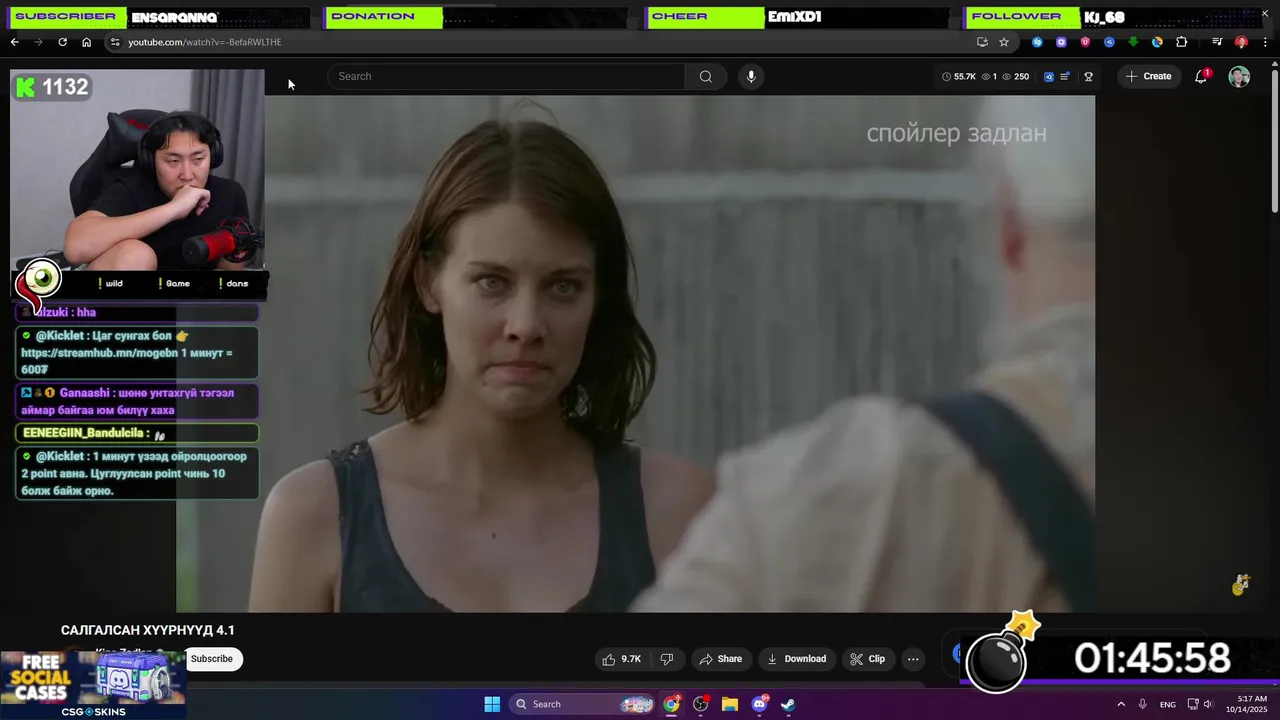Open the purple gear extension icon

[x=1061, y=42]
